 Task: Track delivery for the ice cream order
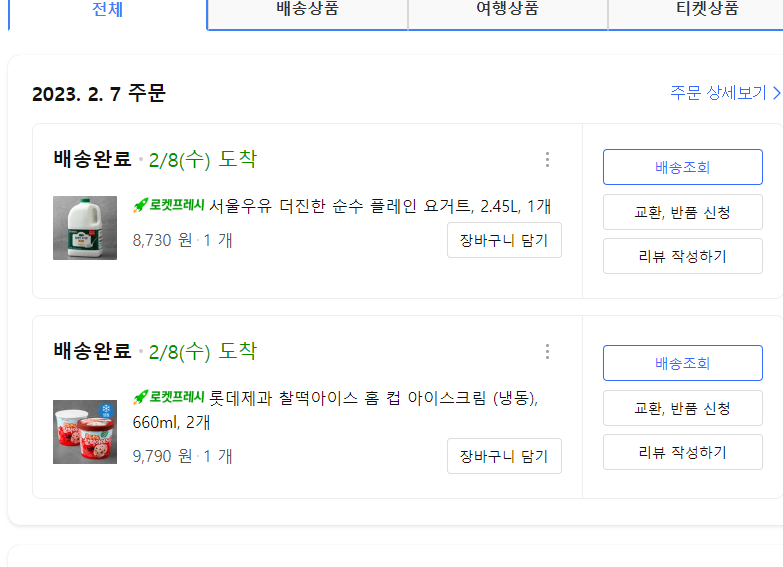[x=683, y=363]
